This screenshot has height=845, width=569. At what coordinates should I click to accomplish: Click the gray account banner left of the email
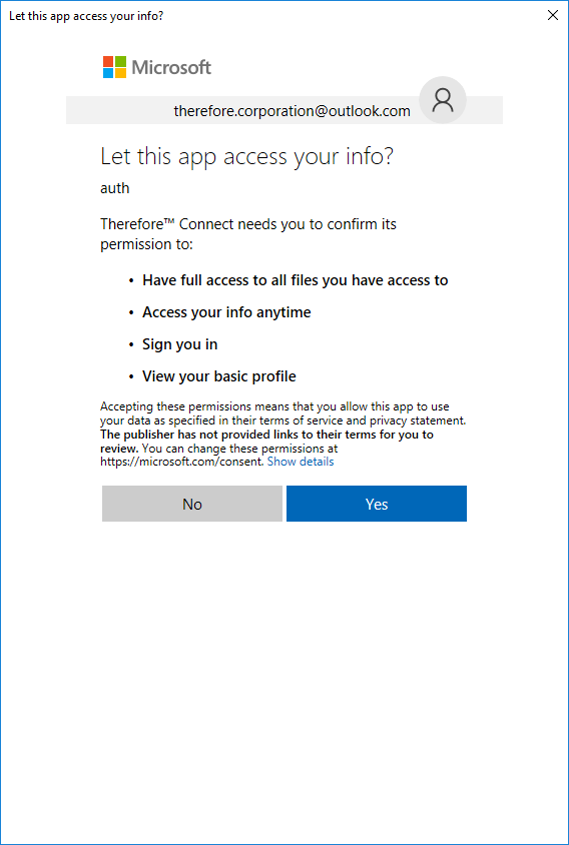pos(119,110)
